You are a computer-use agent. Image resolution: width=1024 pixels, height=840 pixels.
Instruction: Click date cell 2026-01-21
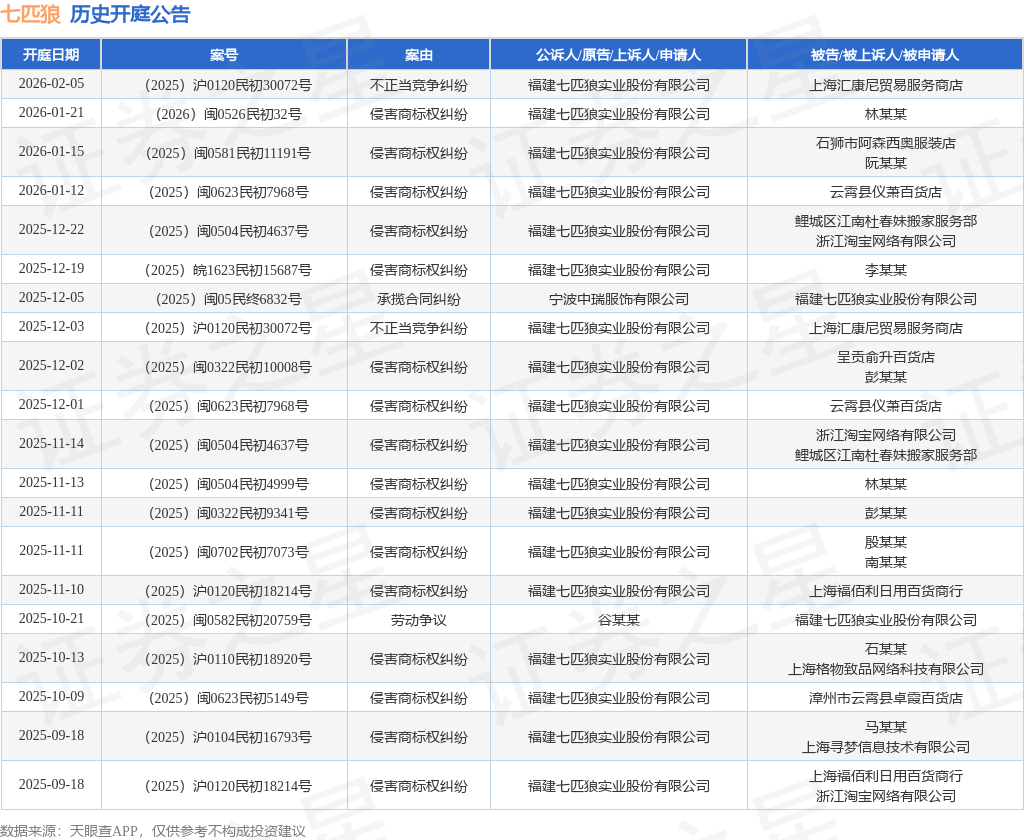point(51,112)
